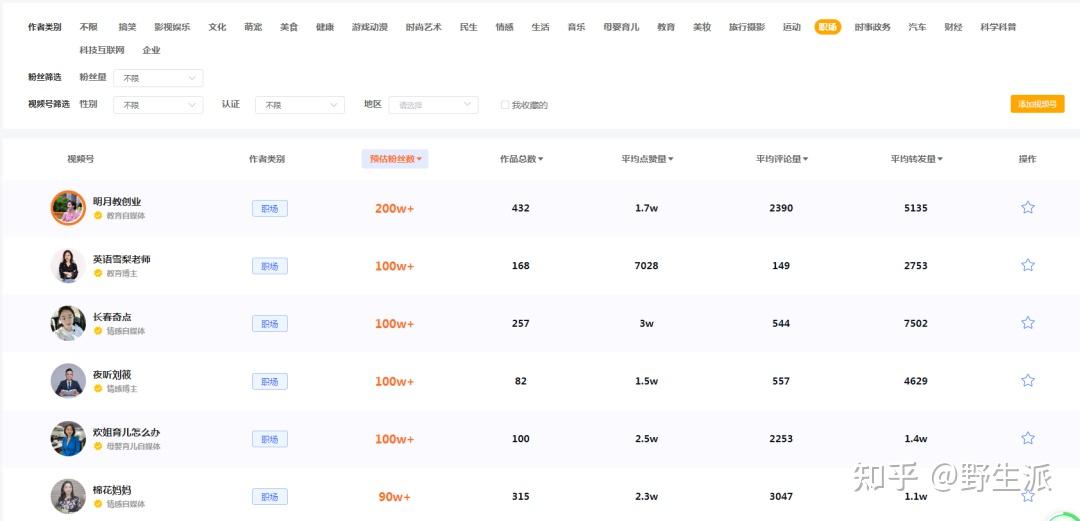This screenshot has height=521, width=1080.
Task: Select the 影视娱乐 category
Action: 172,28
